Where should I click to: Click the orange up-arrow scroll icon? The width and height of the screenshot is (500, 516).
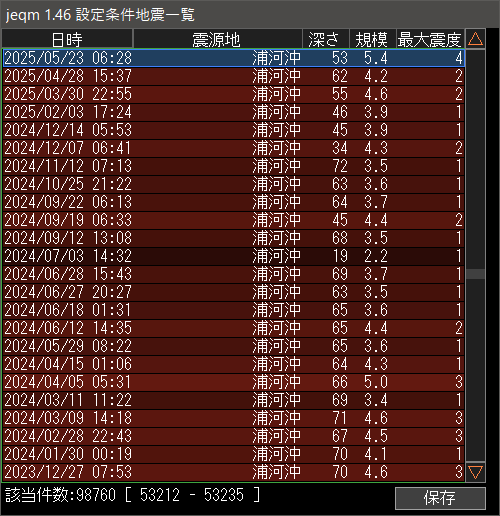pos(475,39)
